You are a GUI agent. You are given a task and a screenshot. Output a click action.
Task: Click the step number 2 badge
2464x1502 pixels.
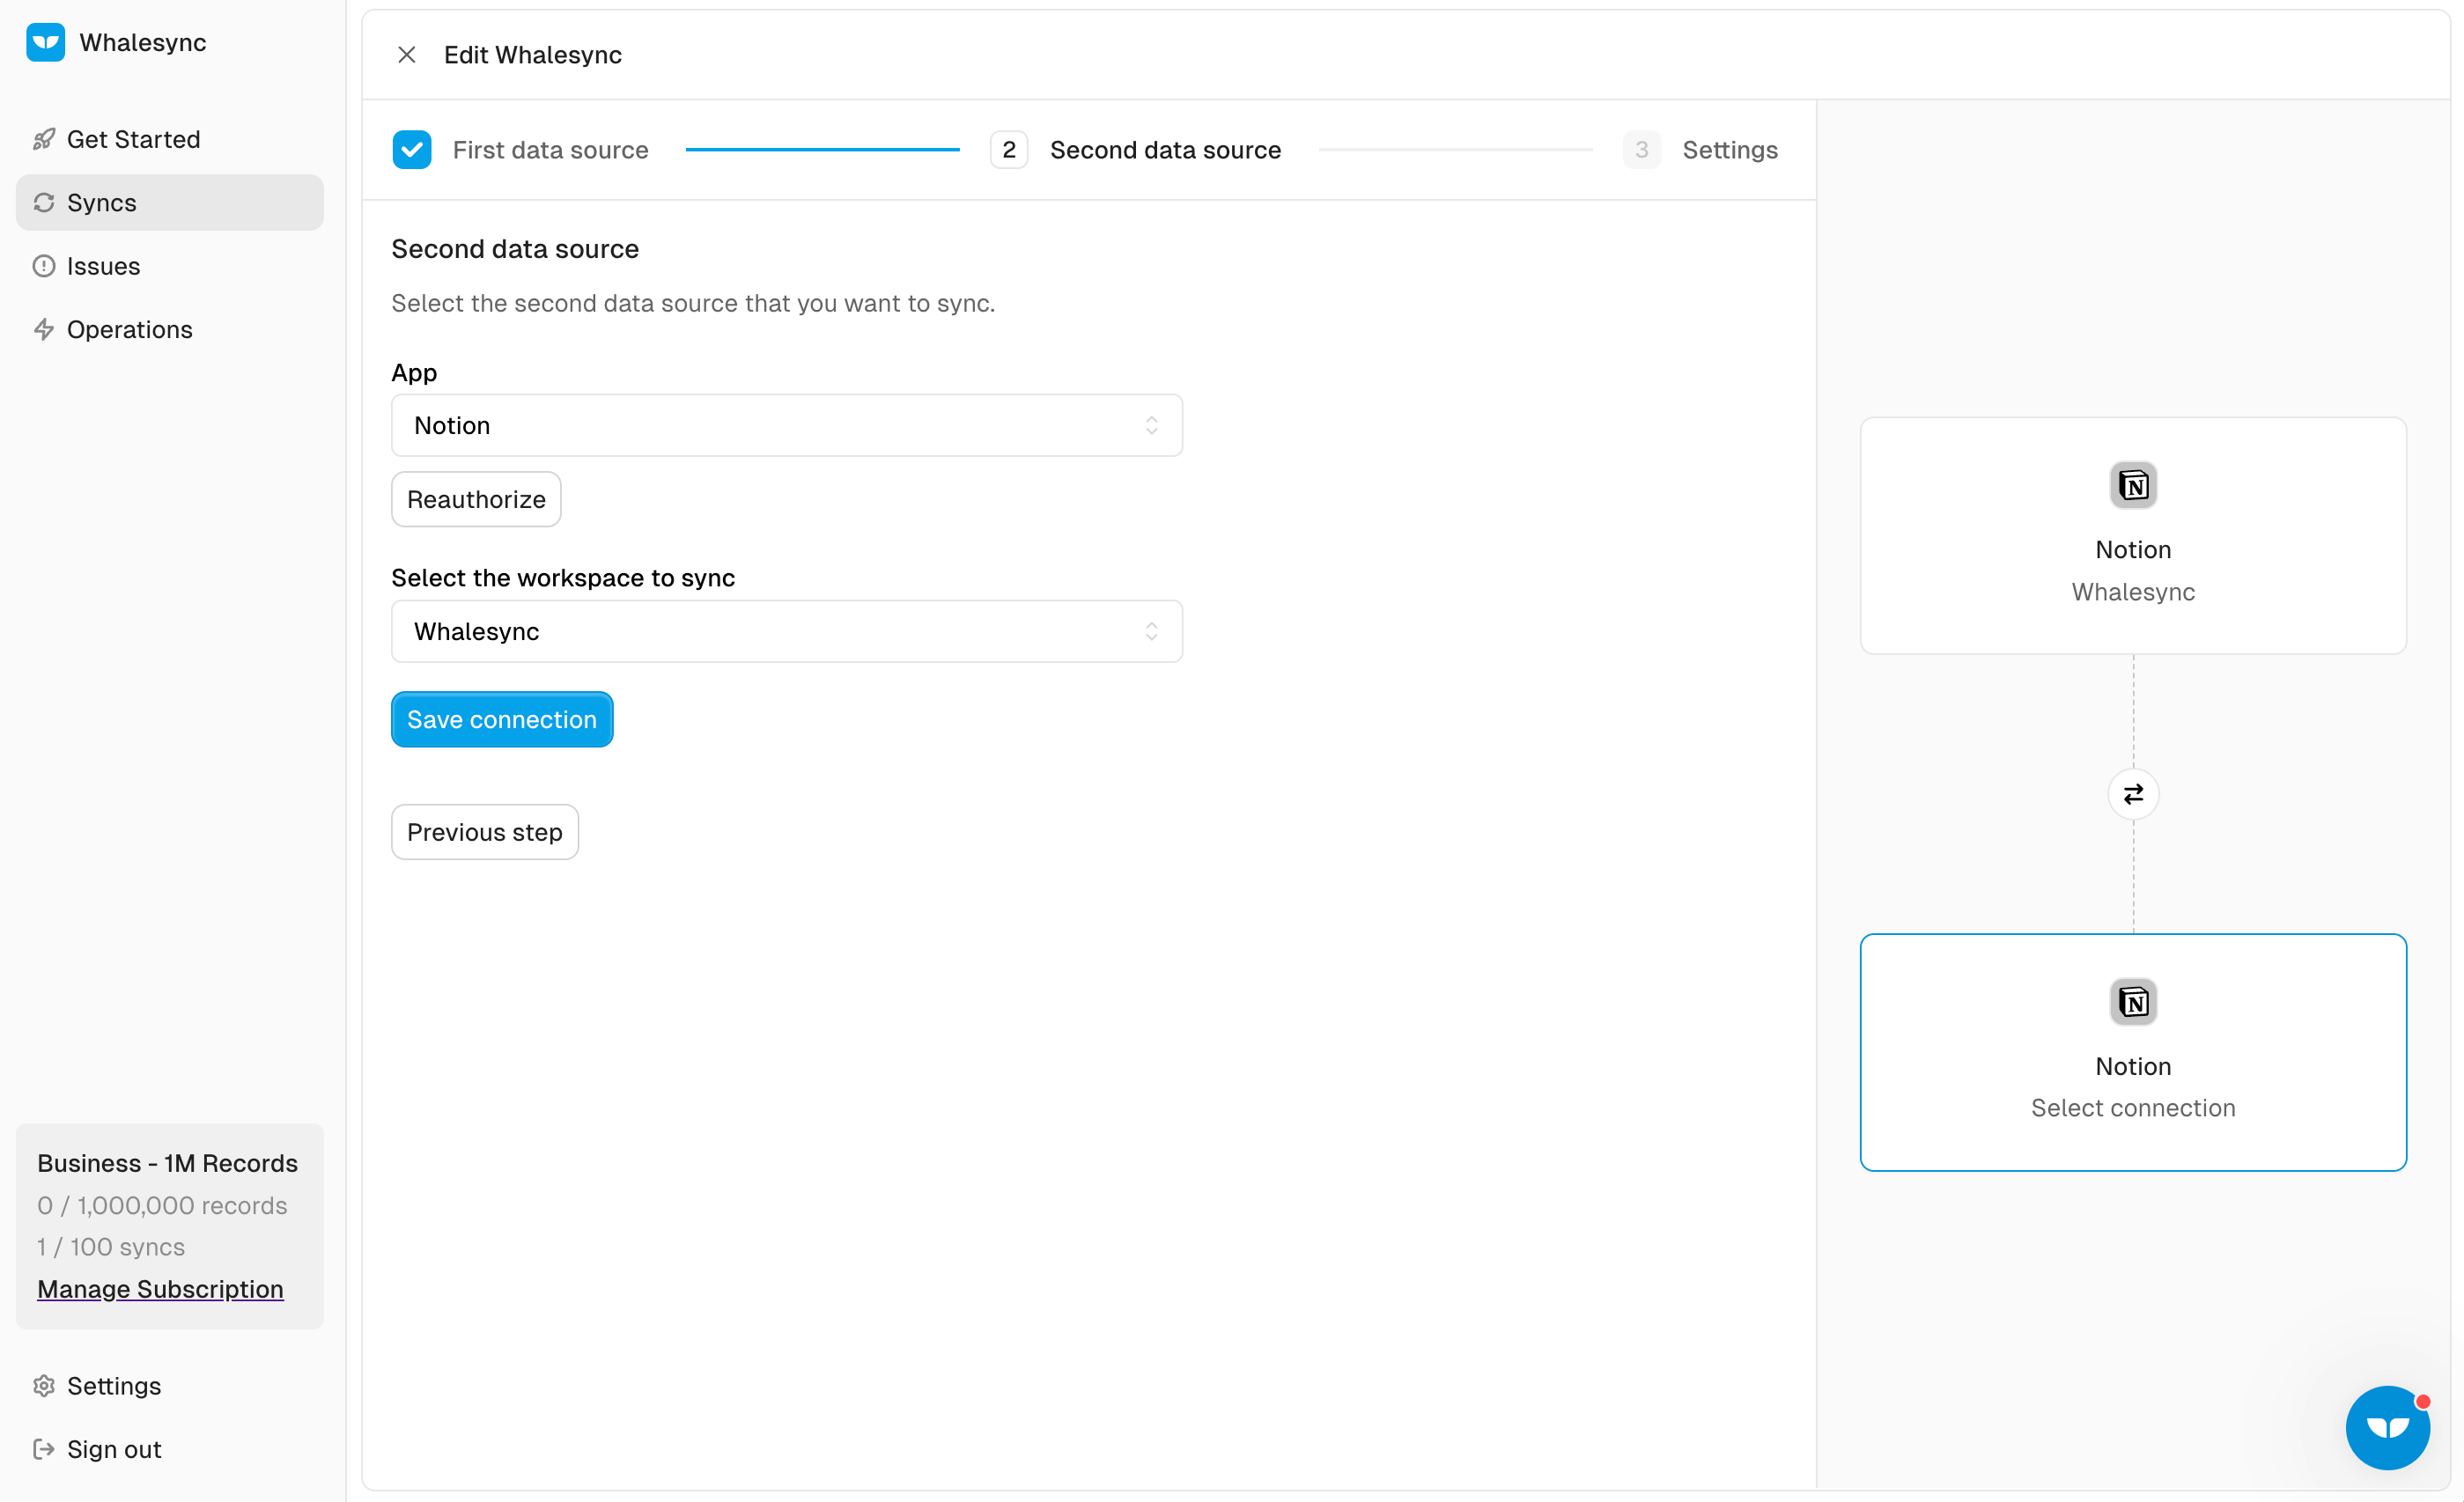1009,150
